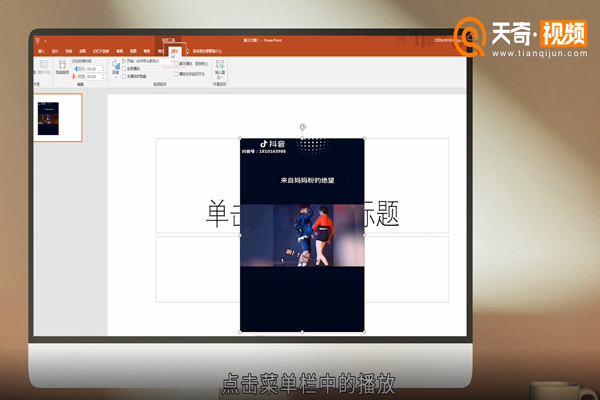Click the lightbulb Tell Me search icon
The image size is (600, 400).
(187, 50)
